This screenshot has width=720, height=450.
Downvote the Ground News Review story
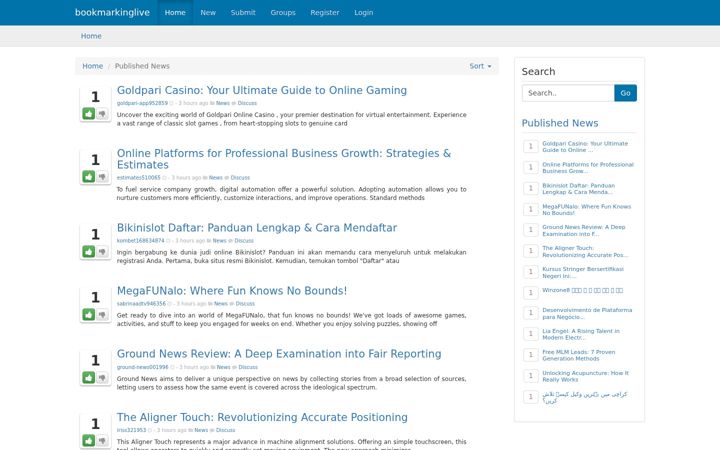pos(102,377)
